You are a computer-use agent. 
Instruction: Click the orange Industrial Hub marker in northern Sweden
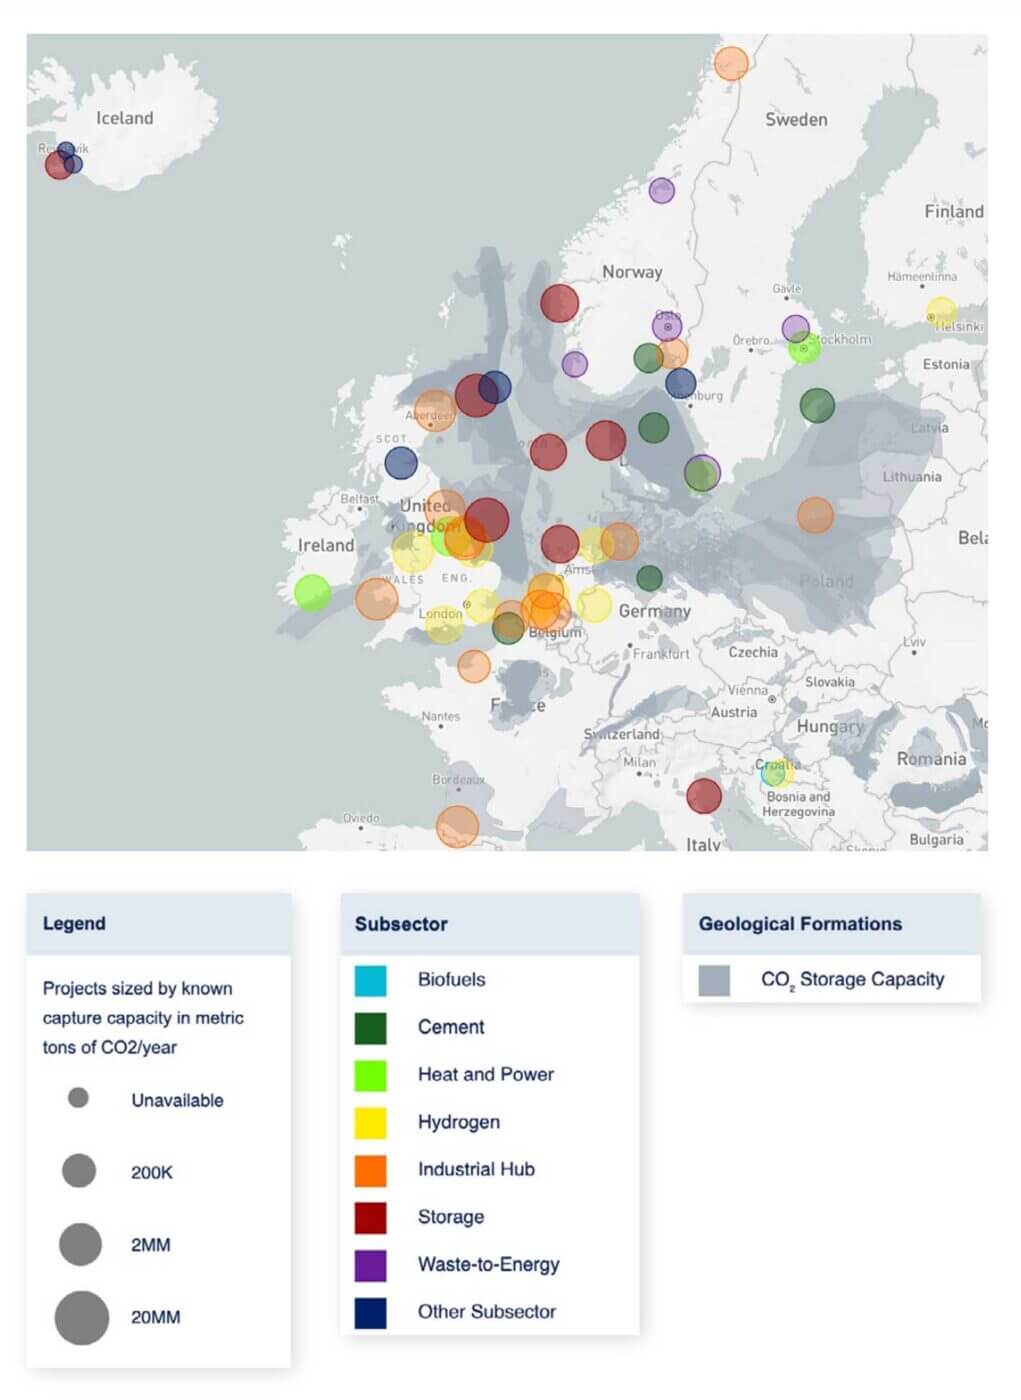[x=731, y=63]
